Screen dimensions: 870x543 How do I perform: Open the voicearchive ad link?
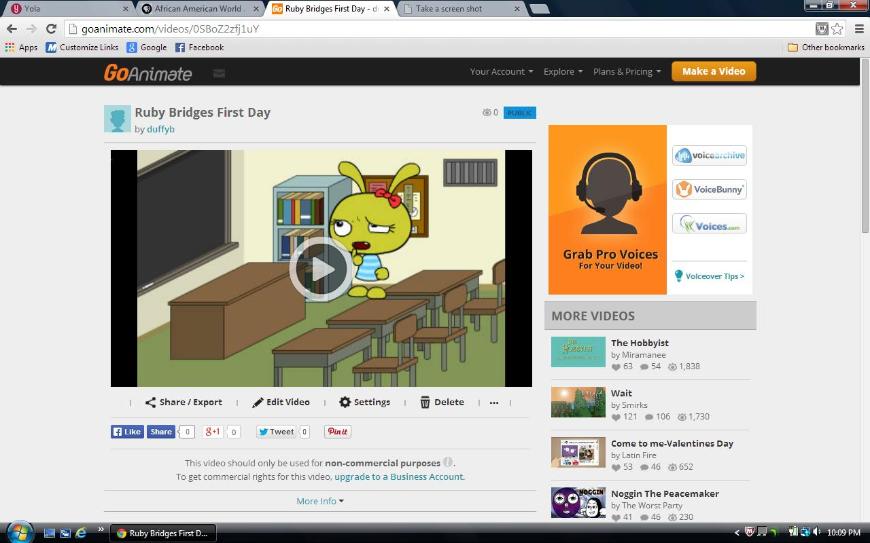pyautogui.click(x=709, y=155)
